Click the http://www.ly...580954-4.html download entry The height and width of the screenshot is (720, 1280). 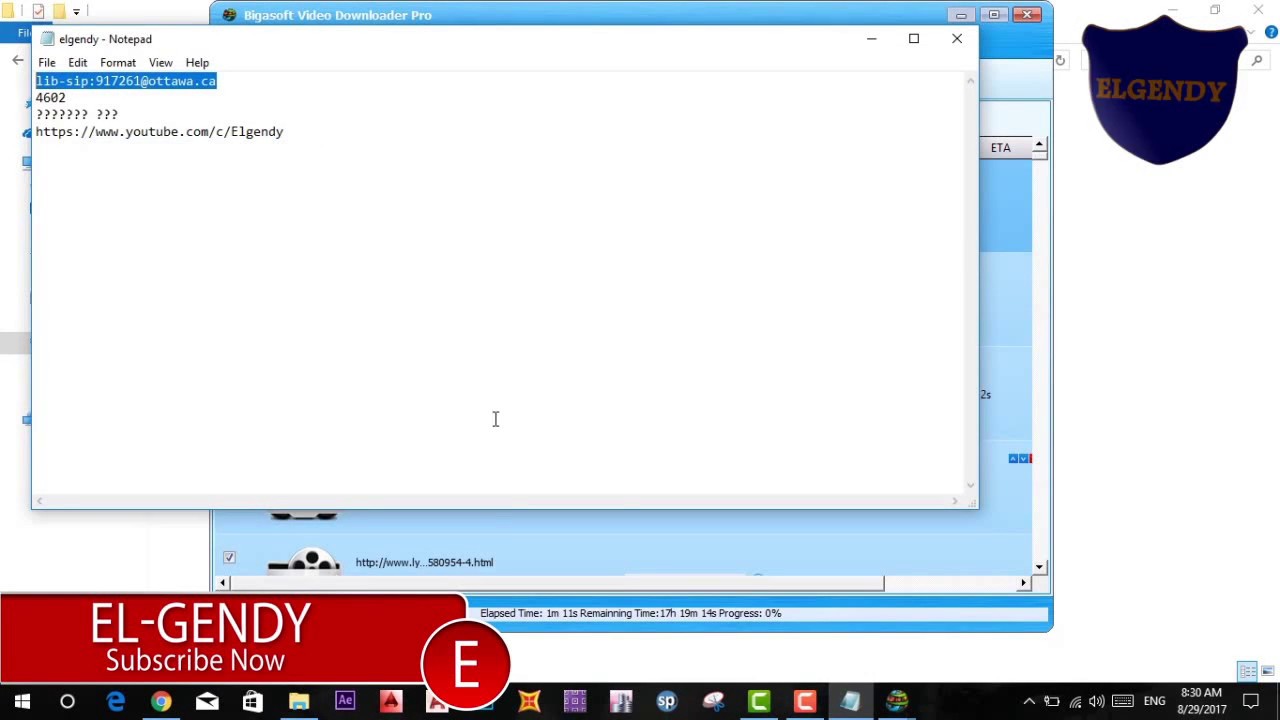click(424, 562)
